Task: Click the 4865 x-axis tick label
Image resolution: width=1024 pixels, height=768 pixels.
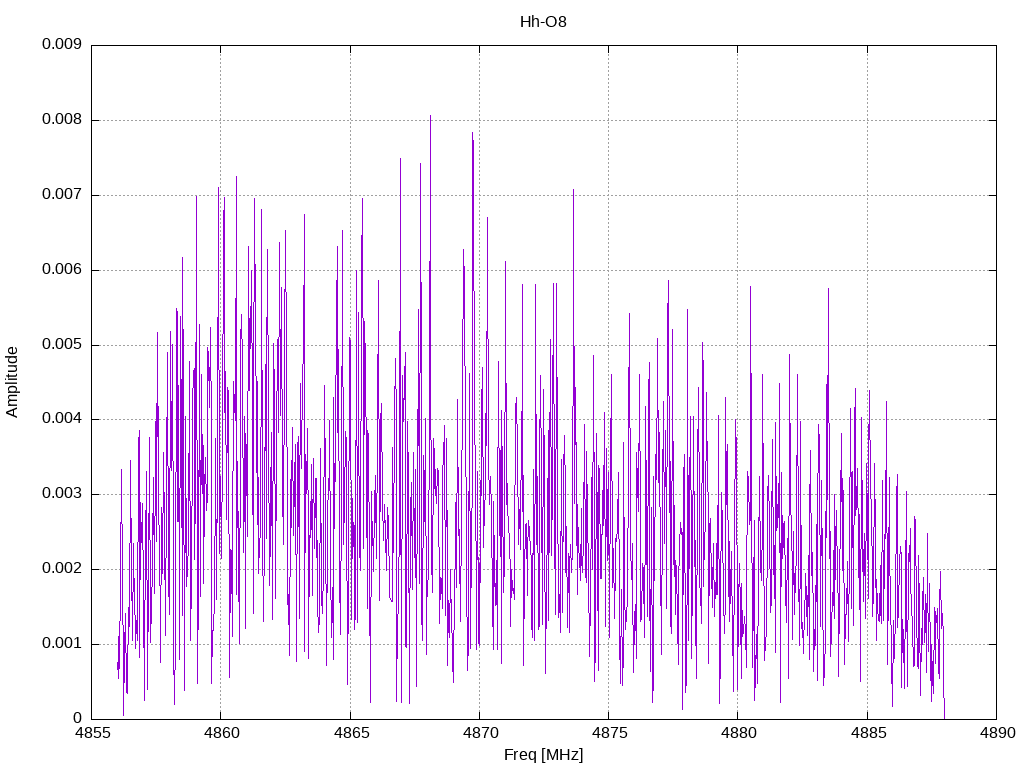Action: (x=351, y=733)
